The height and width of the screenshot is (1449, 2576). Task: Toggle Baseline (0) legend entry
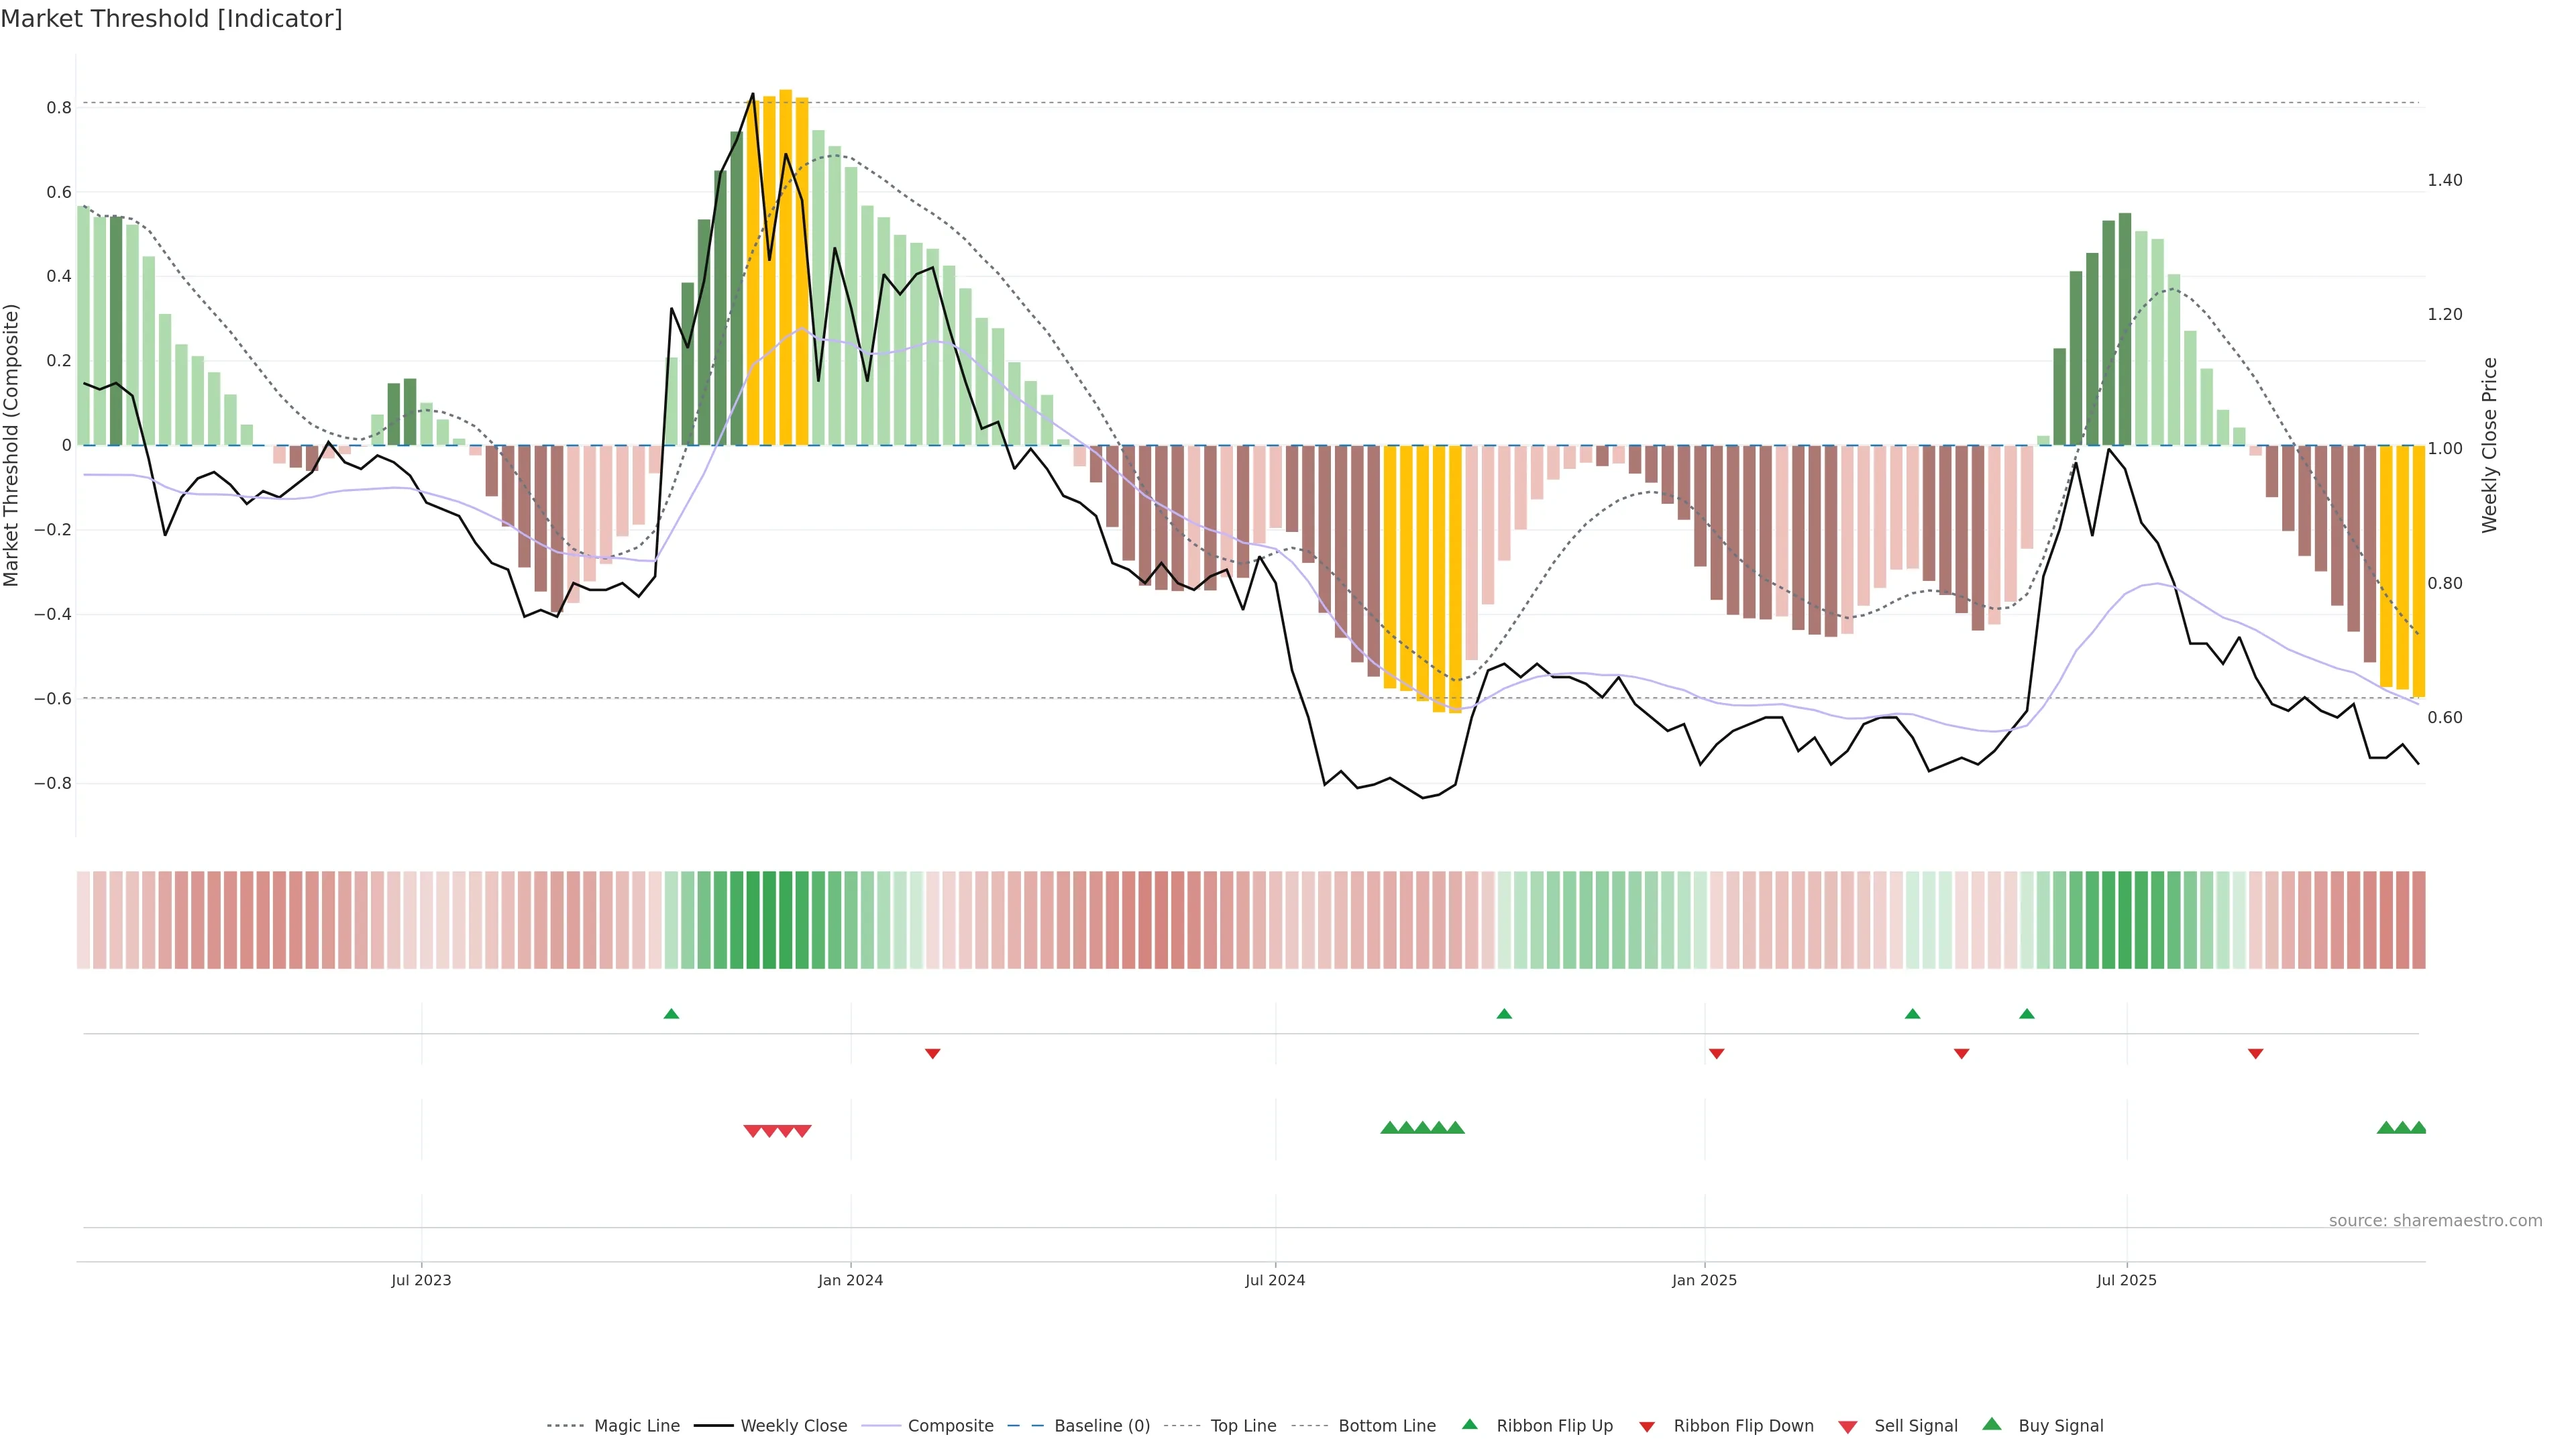[x=1101, y=1426]
